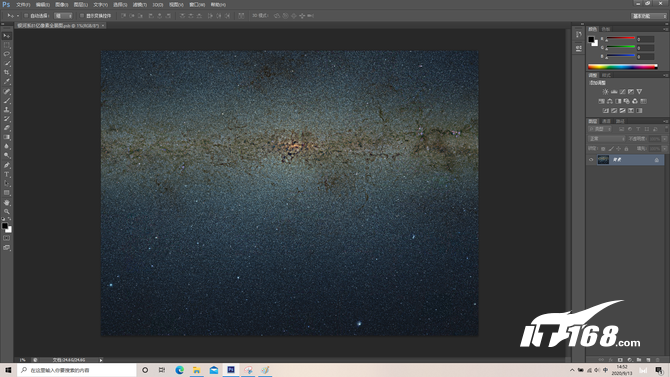This screenshot has width=670, height=377.
Task: Add a Vibrance adjustment (triangle icon)
Action: click(639, 91)
